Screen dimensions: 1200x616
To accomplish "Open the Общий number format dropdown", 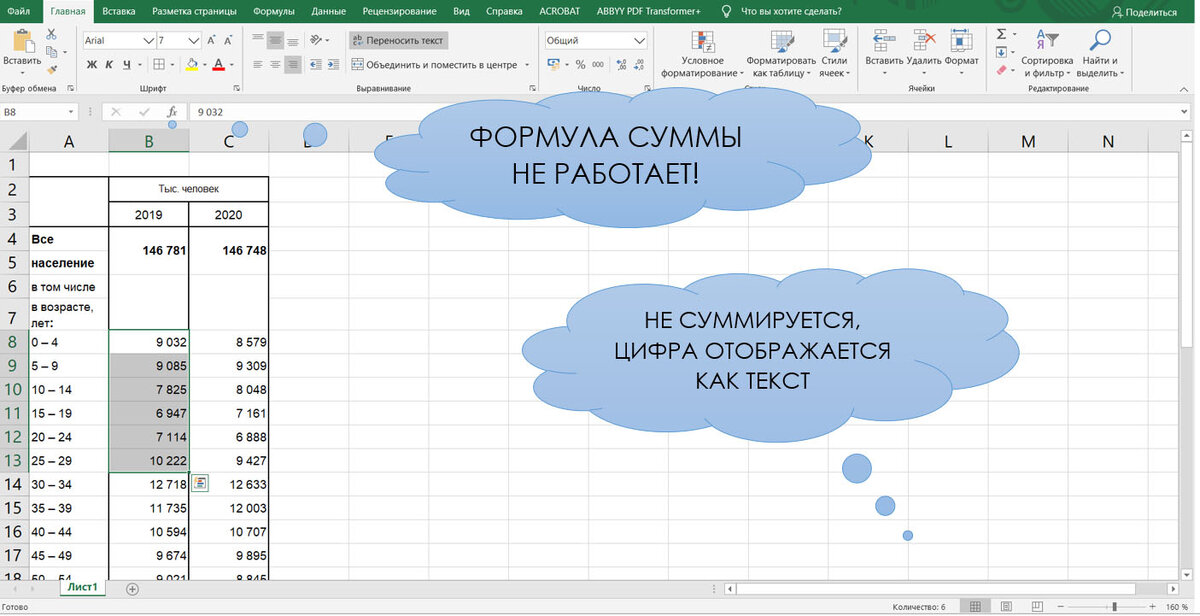I will coord(639,41).
